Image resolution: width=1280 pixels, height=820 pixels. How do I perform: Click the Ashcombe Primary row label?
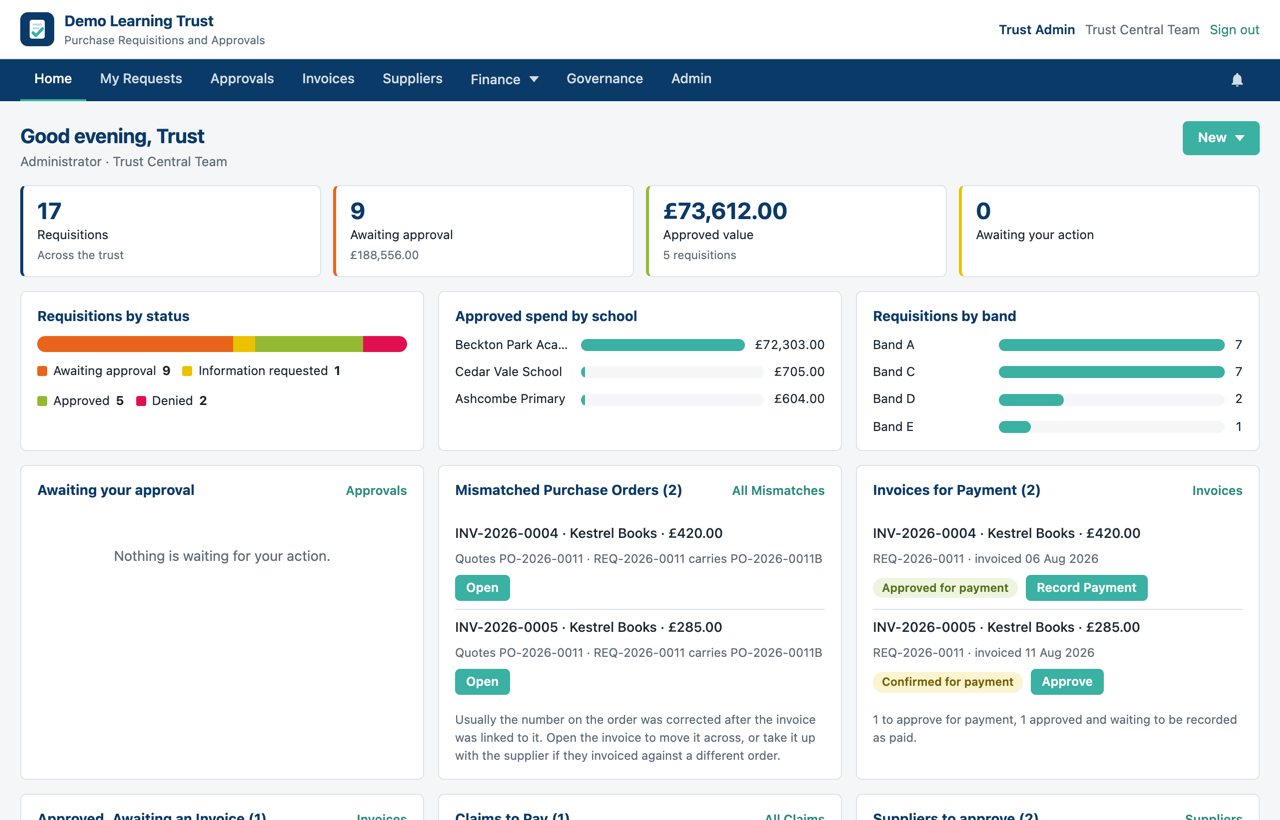pyautogui.click(x=510, y=399)
